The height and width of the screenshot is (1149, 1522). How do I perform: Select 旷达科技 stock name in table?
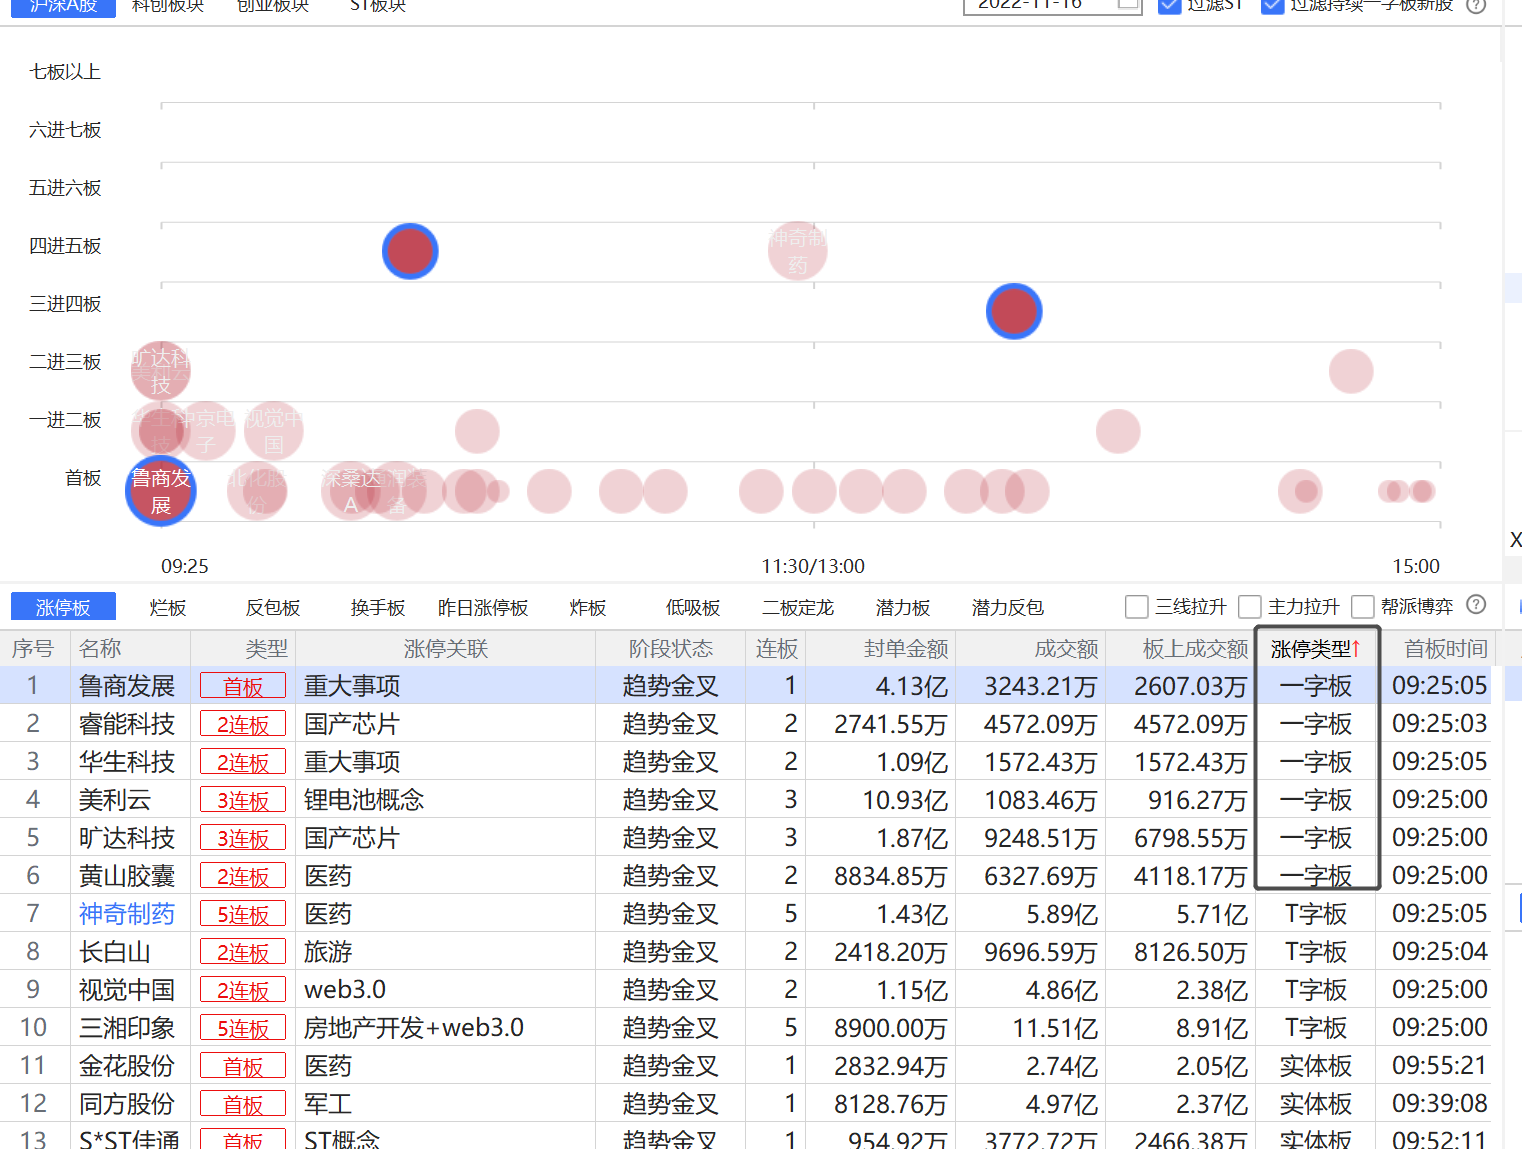(127, 838)
